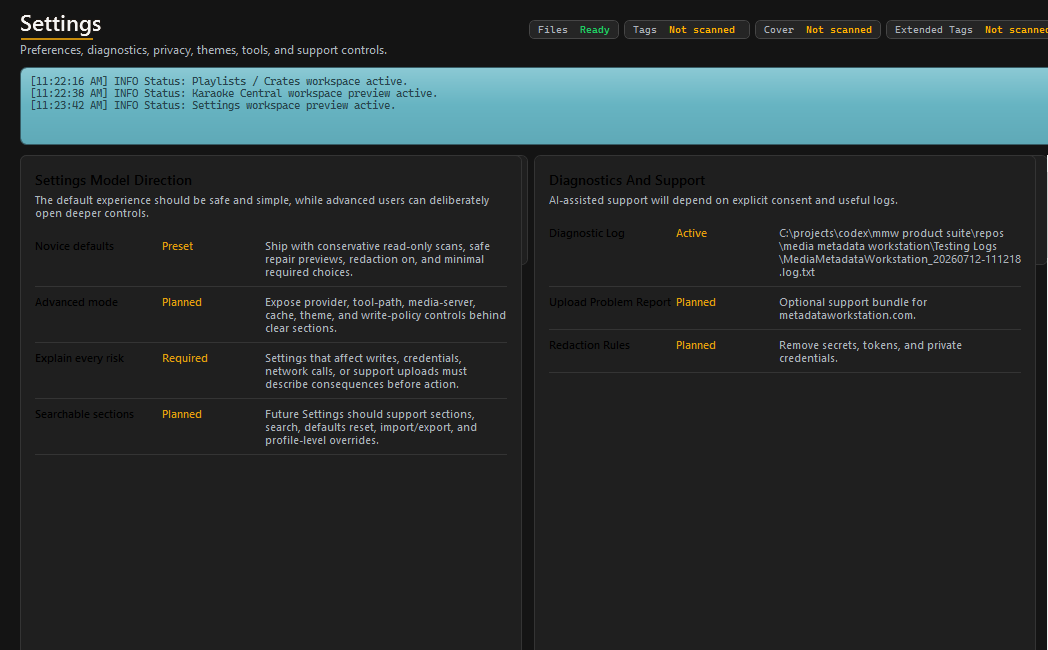Click the Diagnostics And Support heading

point(627,180)
